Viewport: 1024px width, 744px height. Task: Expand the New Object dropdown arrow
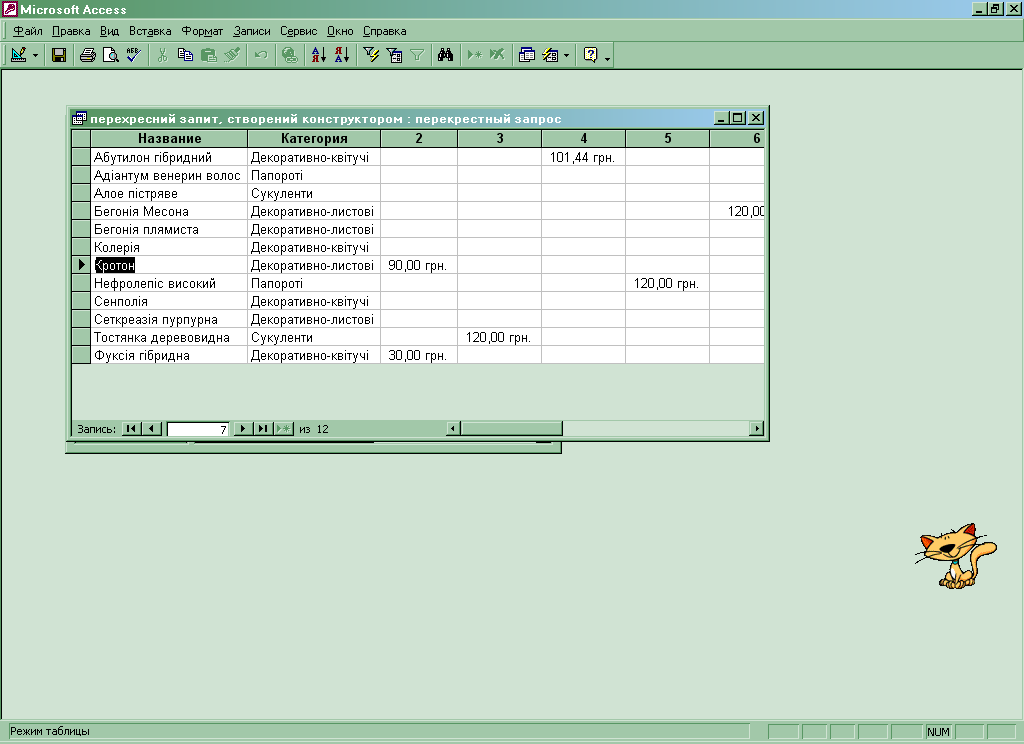pos(566,56)
